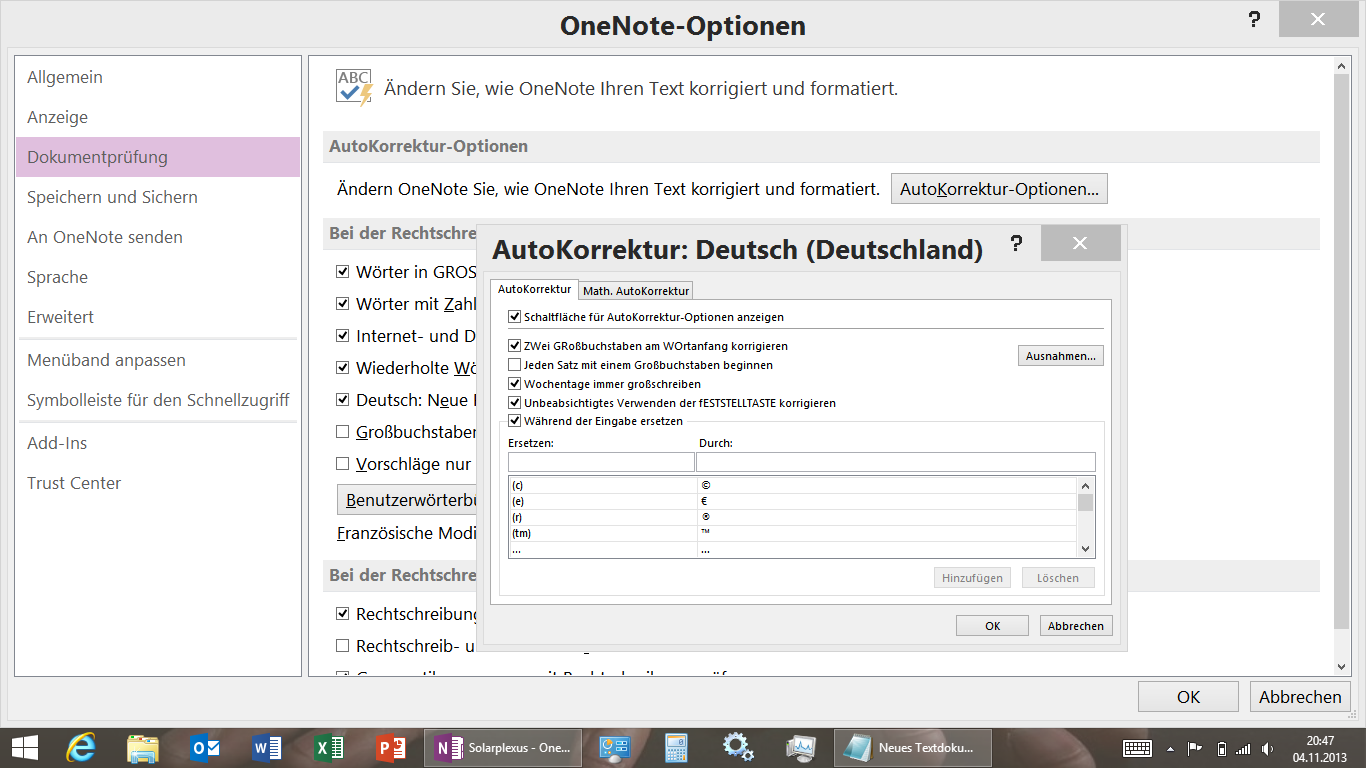Select Sprache in the options sidebar
The height and width of the screenshot is (768, 1366).
158,277
